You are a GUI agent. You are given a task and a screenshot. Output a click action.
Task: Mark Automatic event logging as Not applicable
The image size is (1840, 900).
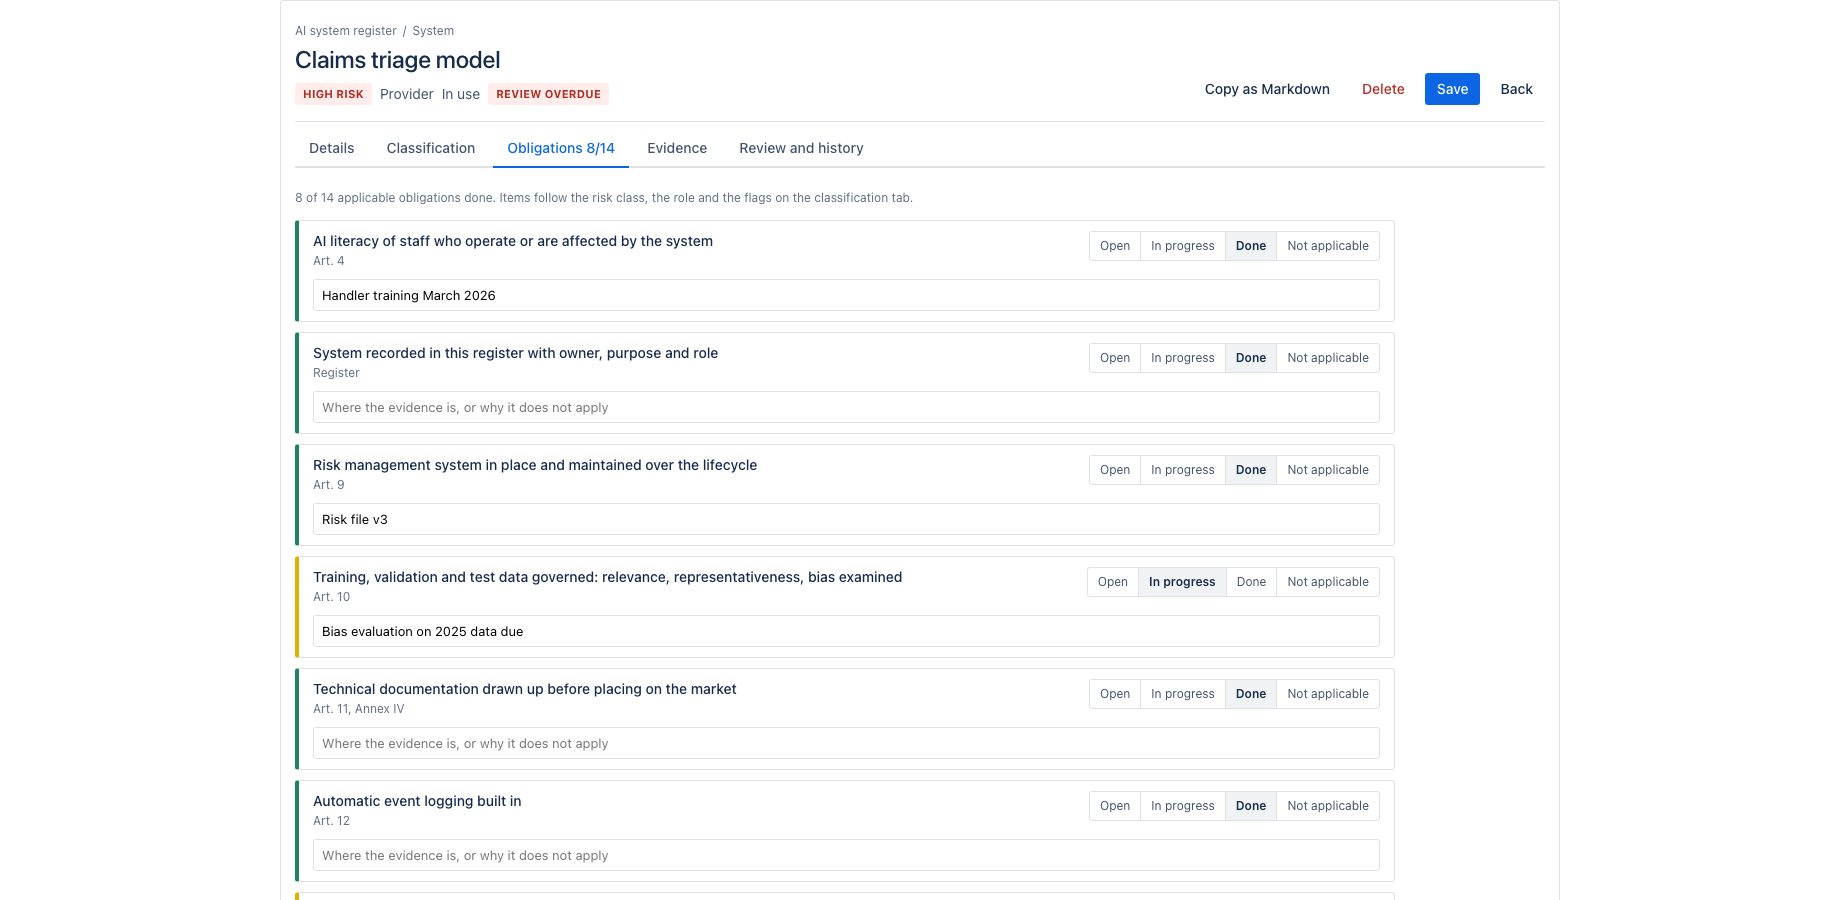[x=1328, y=806]
